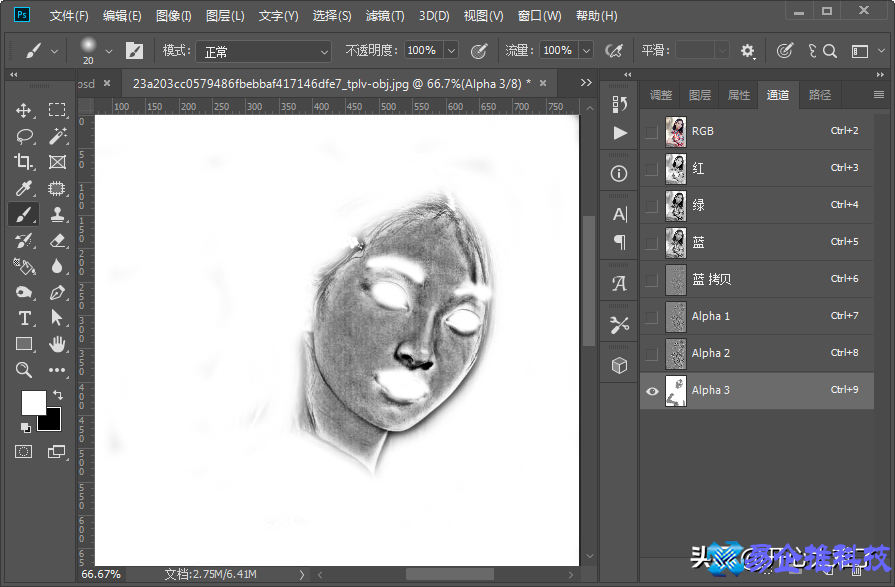Choose the Eraser tool

tap(57, 240)
